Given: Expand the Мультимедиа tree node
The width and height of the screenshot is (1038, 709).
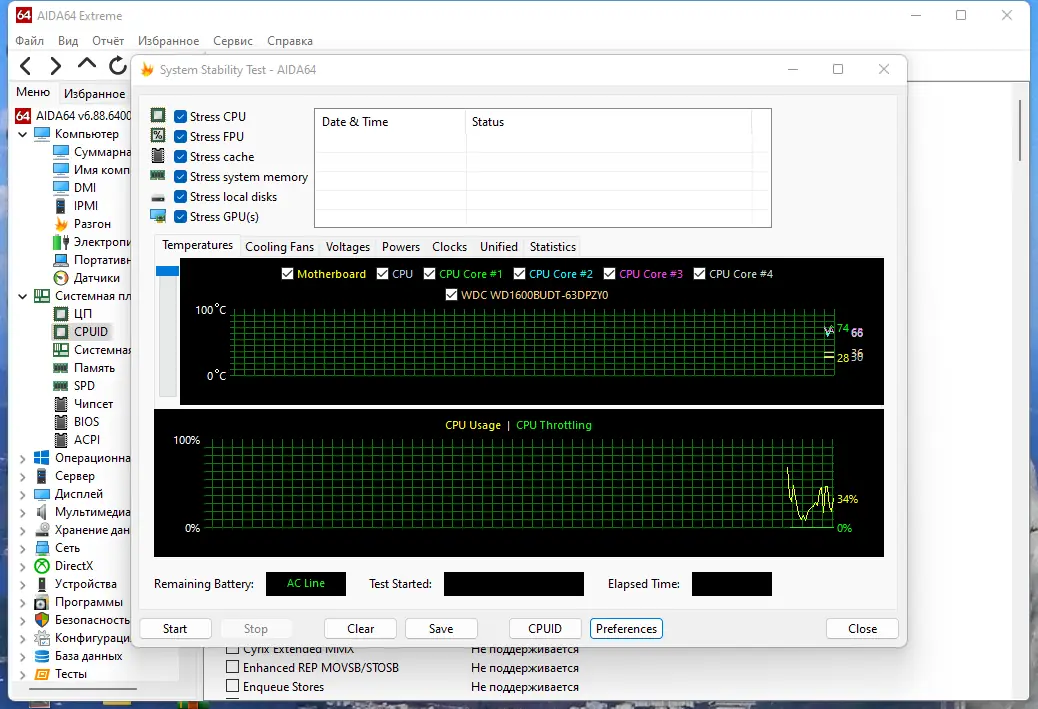Looking at the screenshot, I should (x=23, y=512).
